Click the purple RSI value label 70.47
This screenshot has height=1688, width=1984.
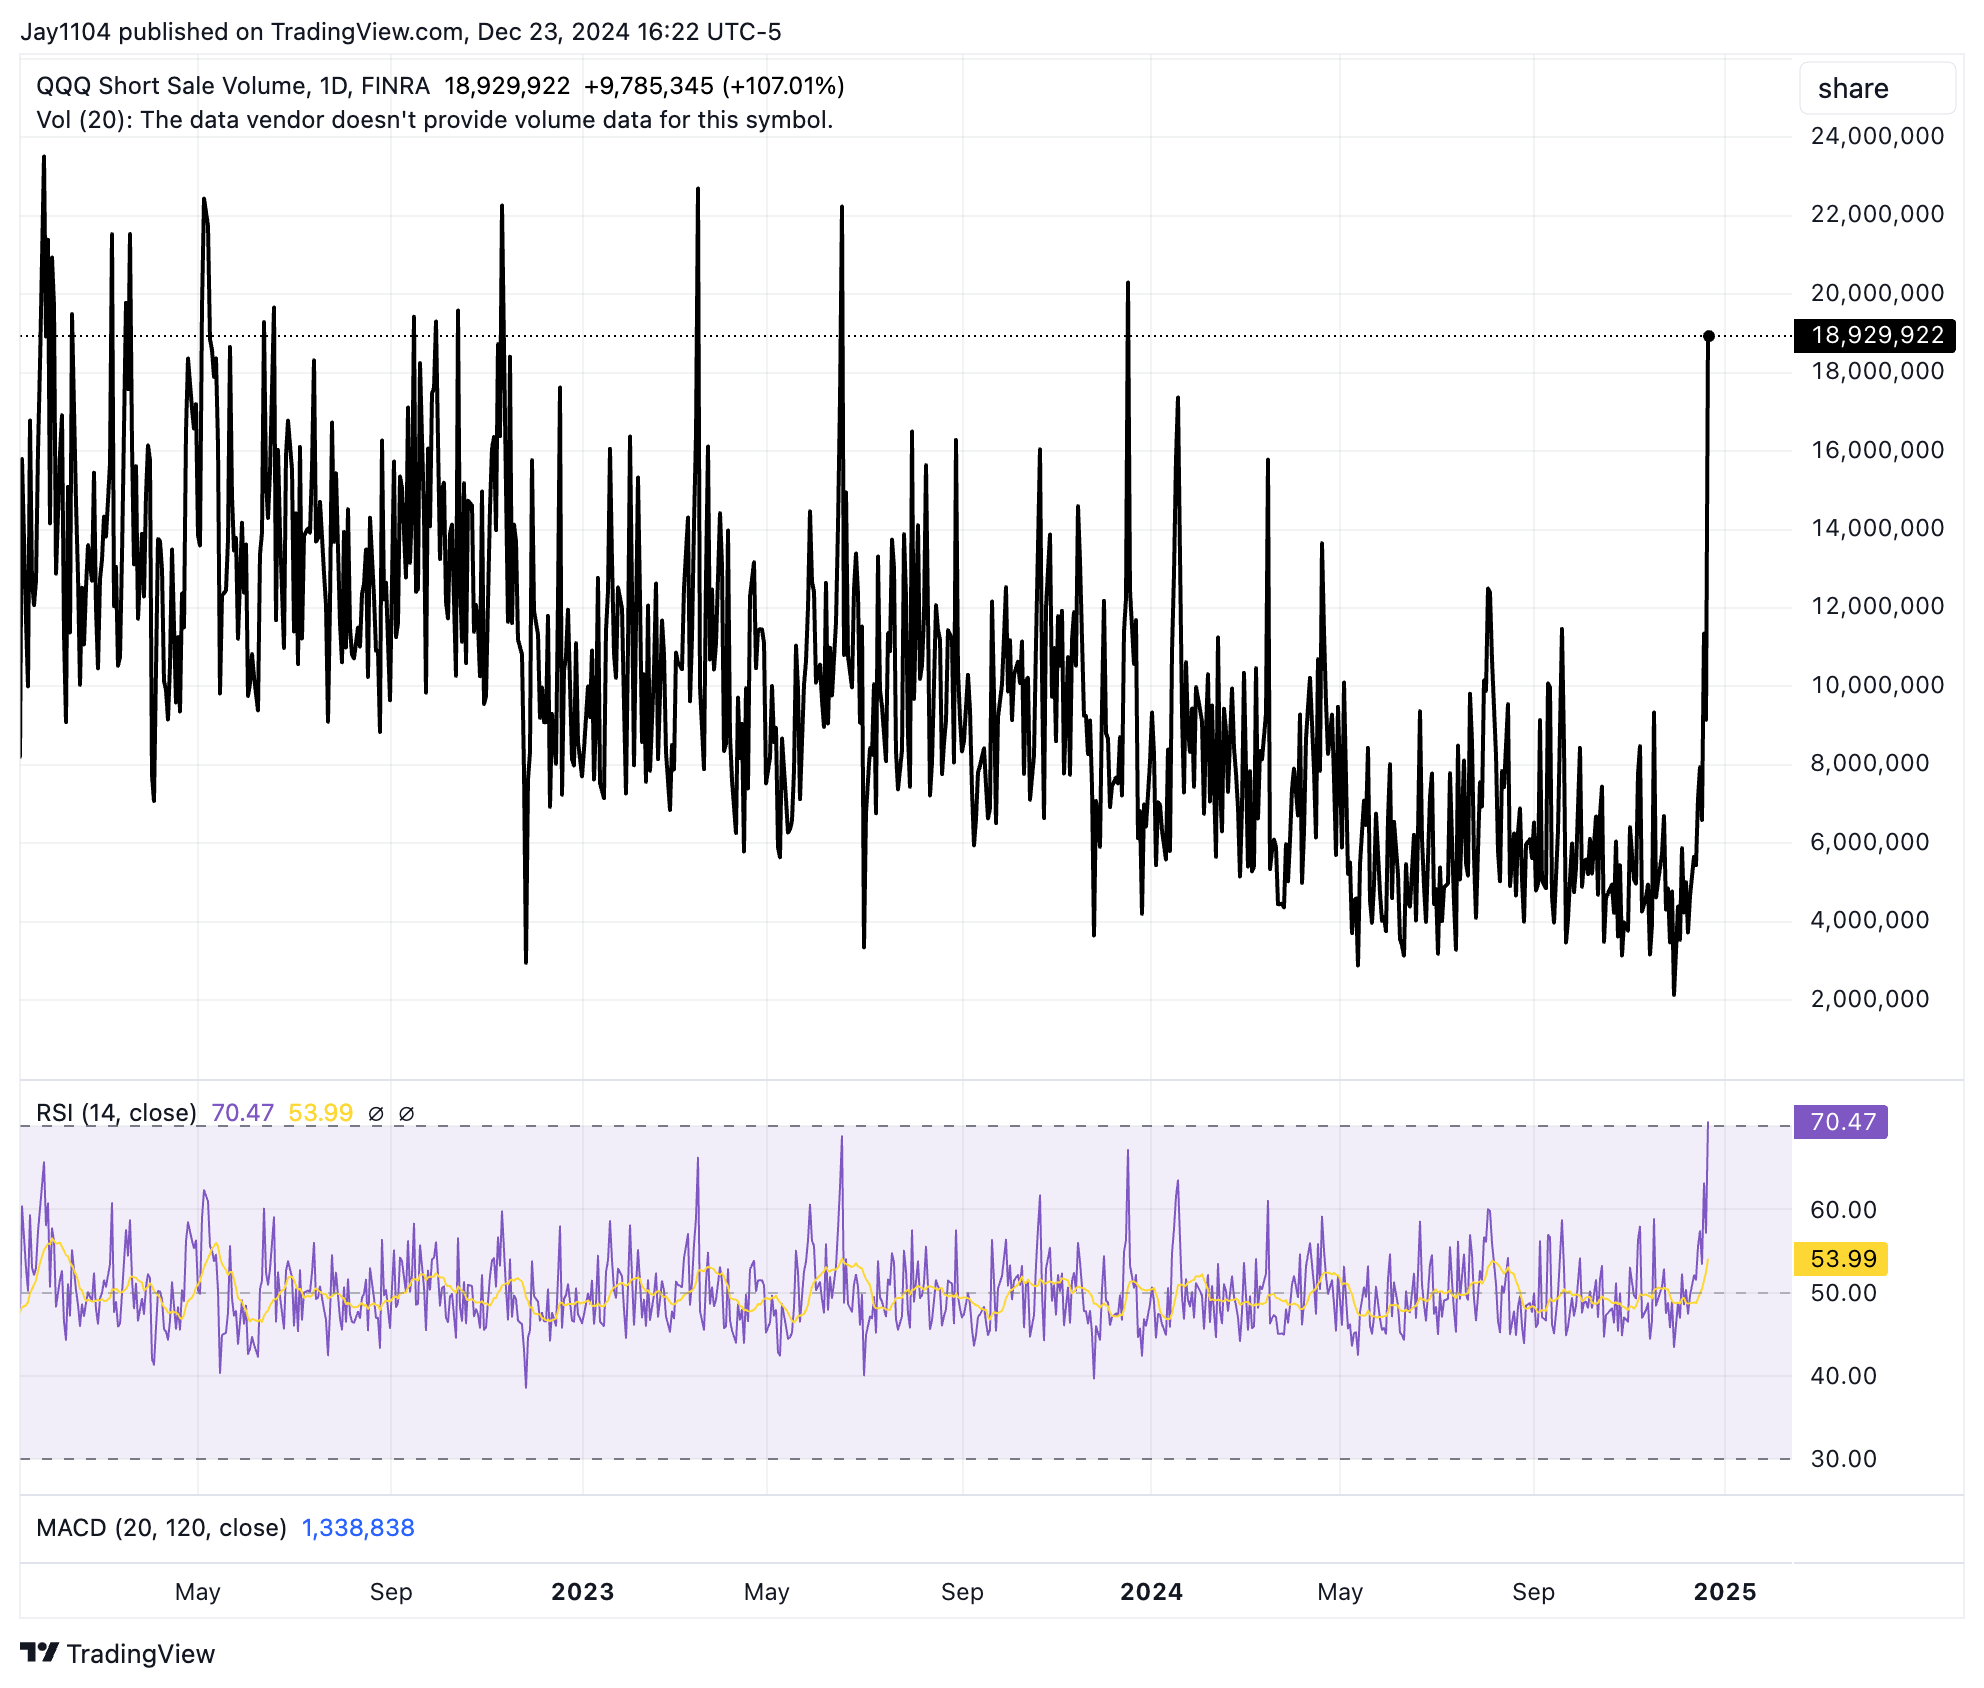tap(1841, 1122)
